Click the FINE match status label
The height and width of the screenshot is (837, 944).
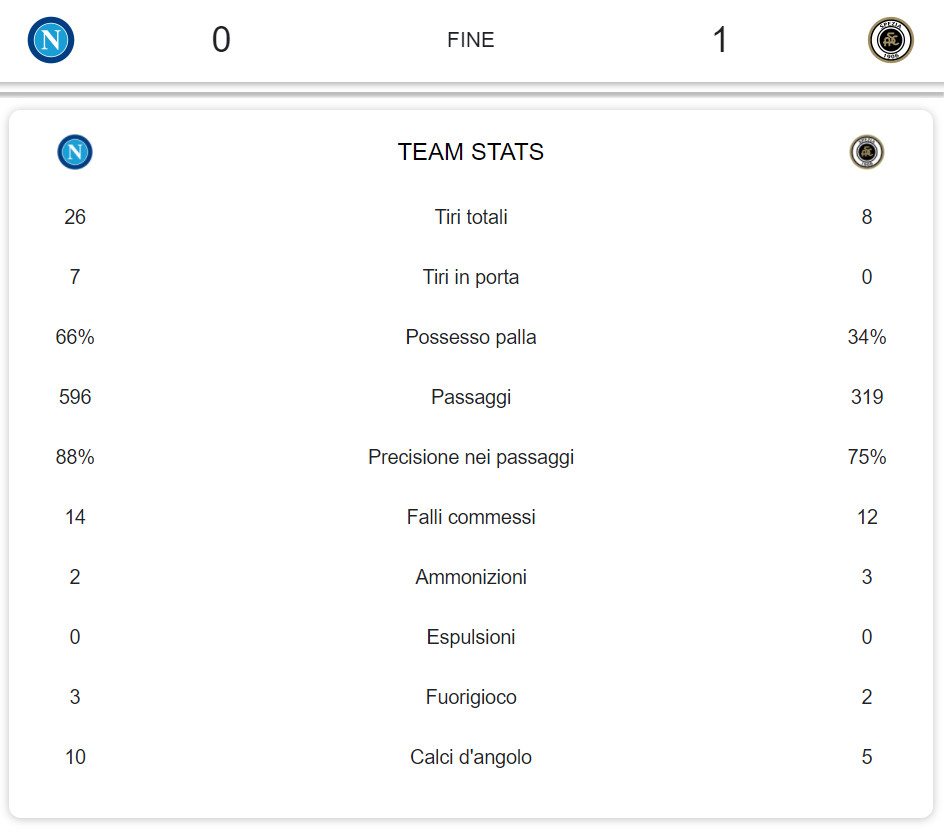(471, 40)
